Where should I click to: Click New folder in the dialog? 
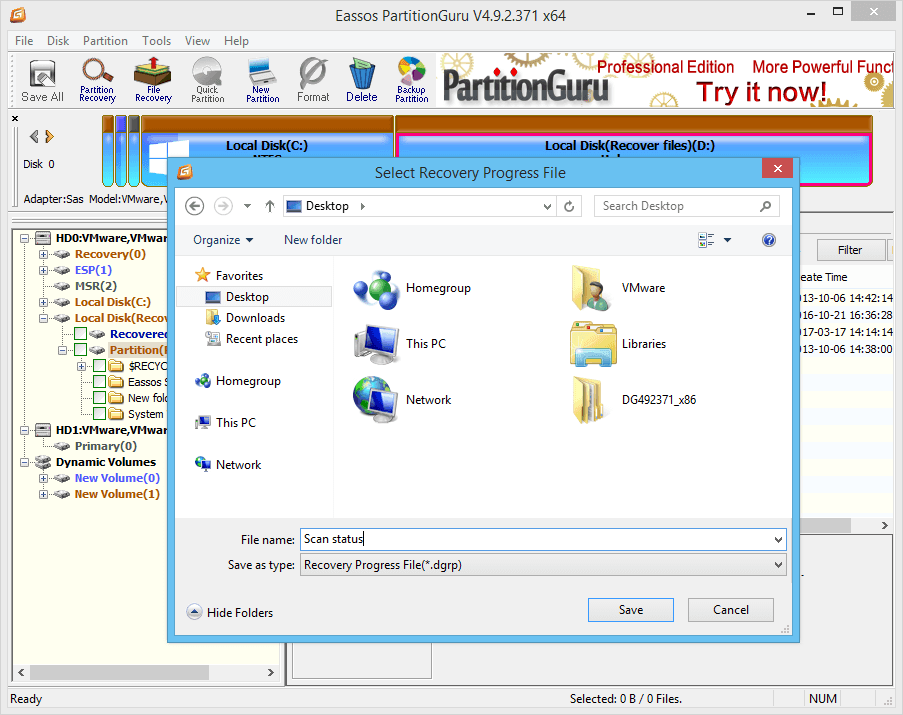coord(313,240)
